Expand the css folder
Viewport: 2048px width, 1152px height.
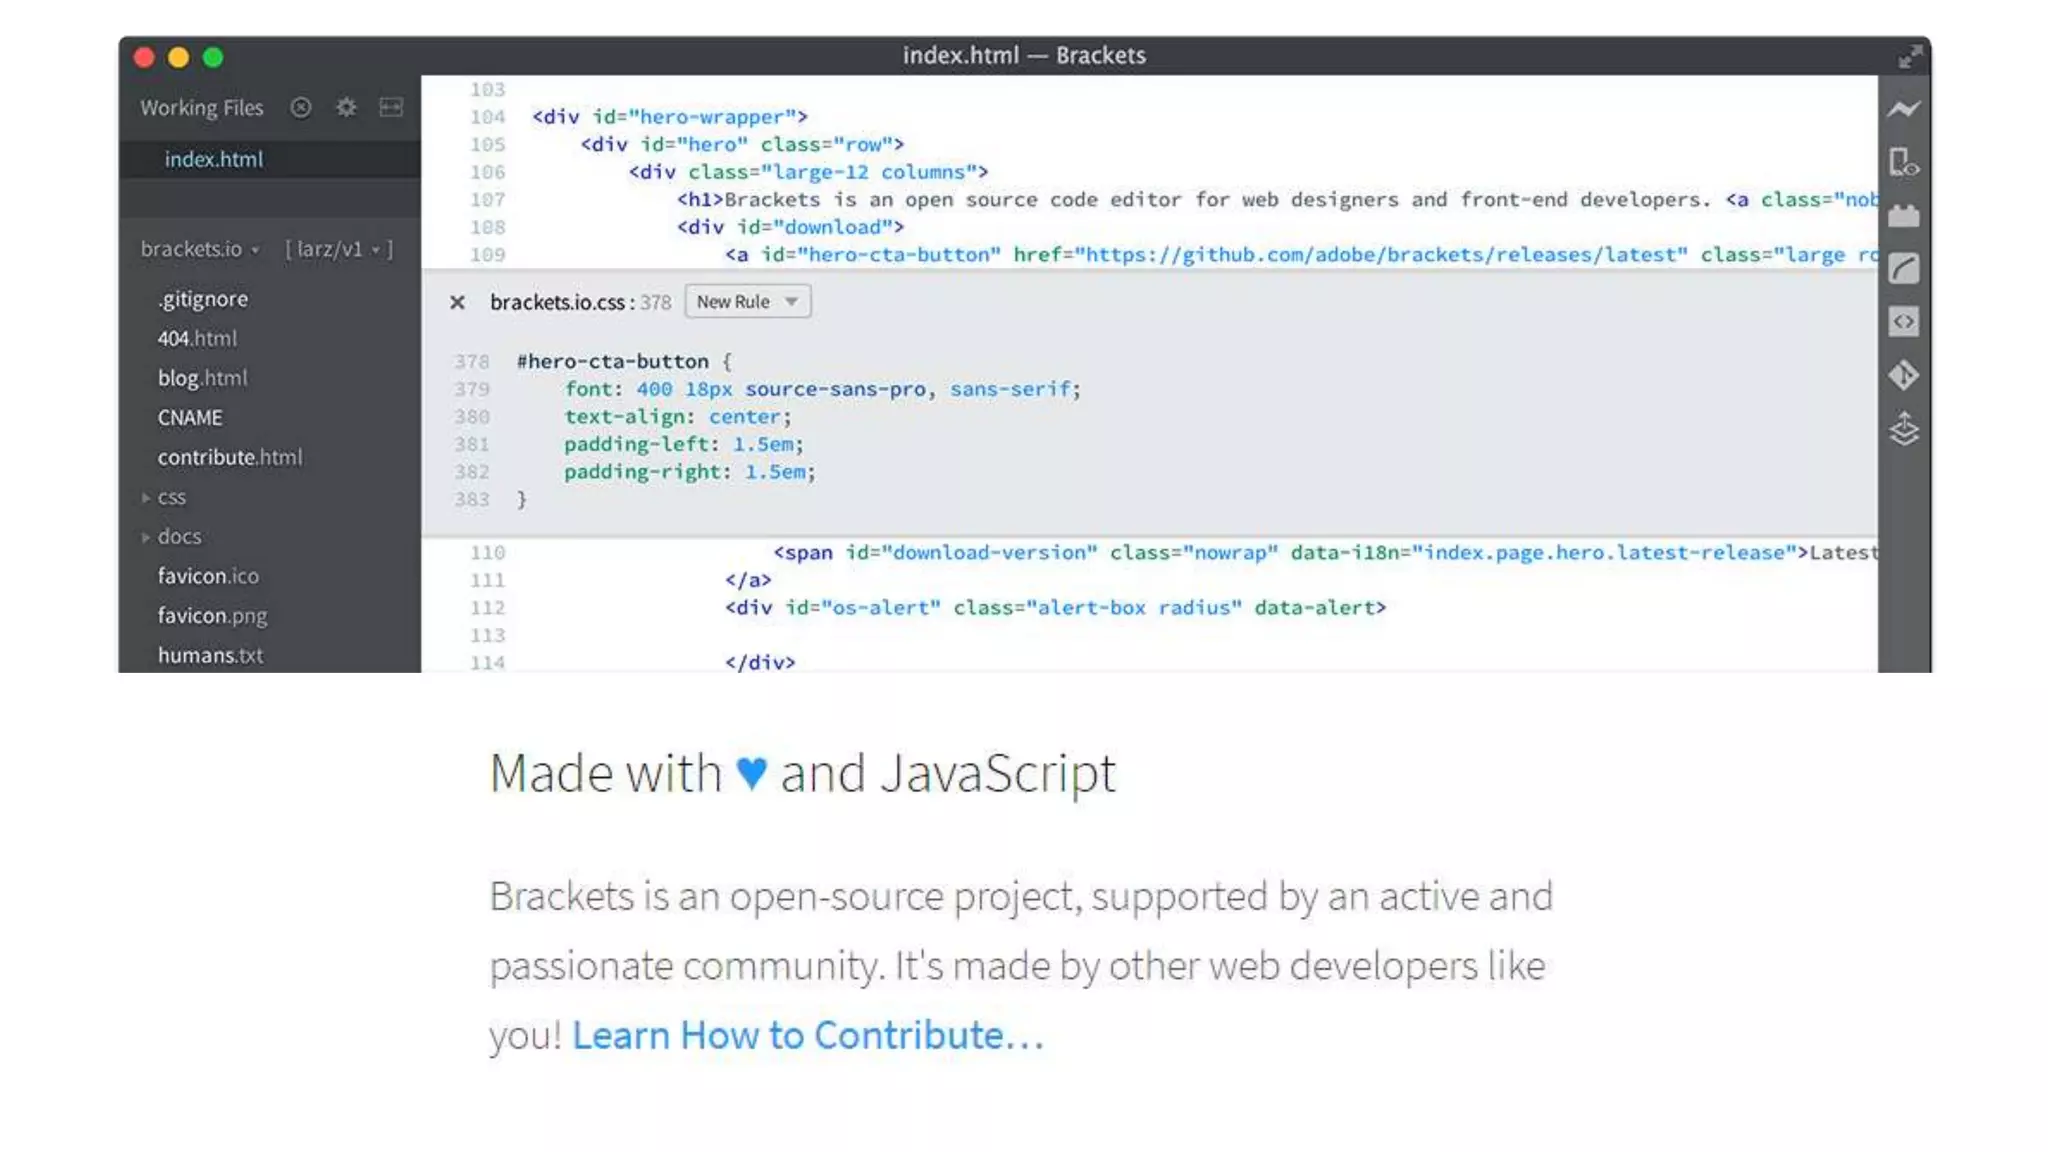pyautogui.click(x=170, y=497)
